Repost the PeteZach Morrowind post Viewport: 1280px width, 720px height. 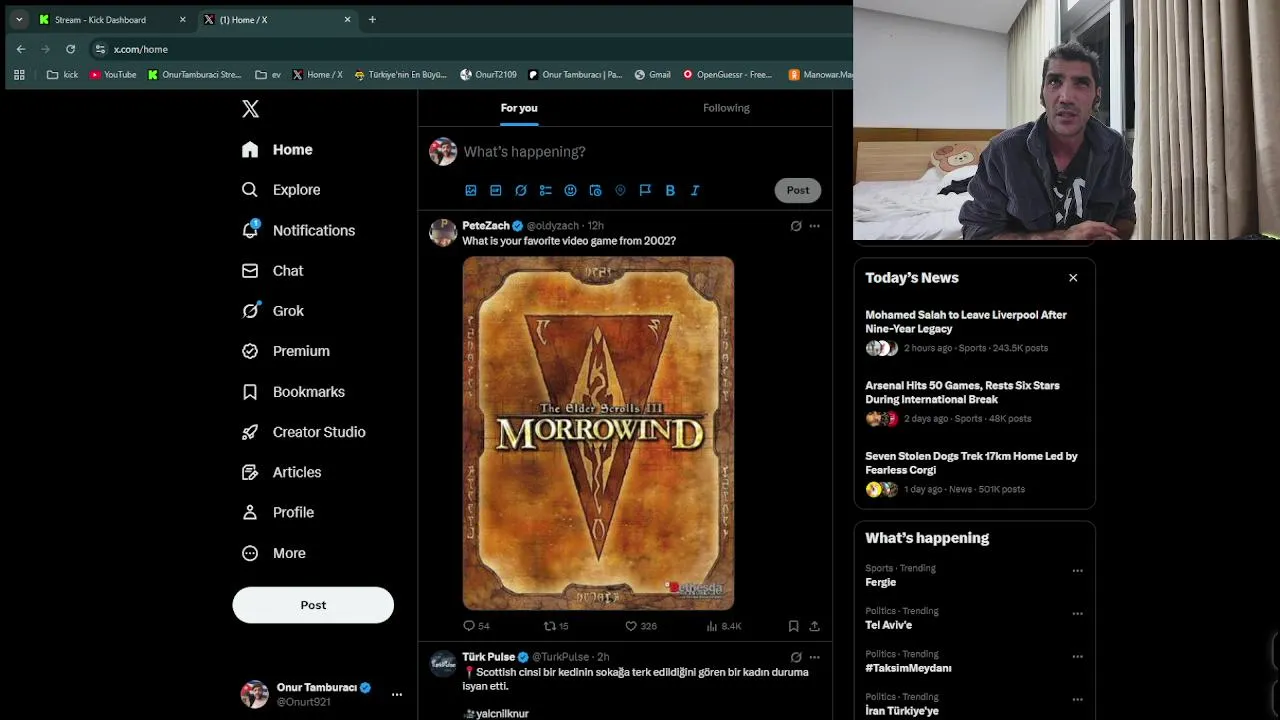coord(556,626)
